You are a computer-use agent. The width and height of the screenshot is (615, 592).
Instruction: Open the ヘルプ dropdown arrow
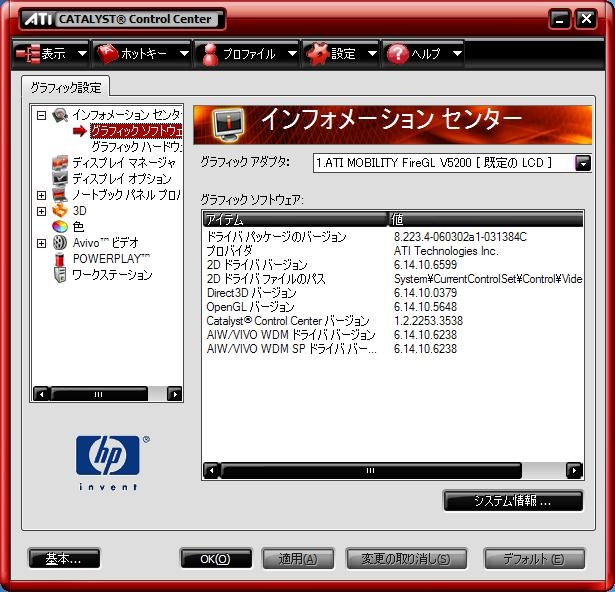click(457, 53)
